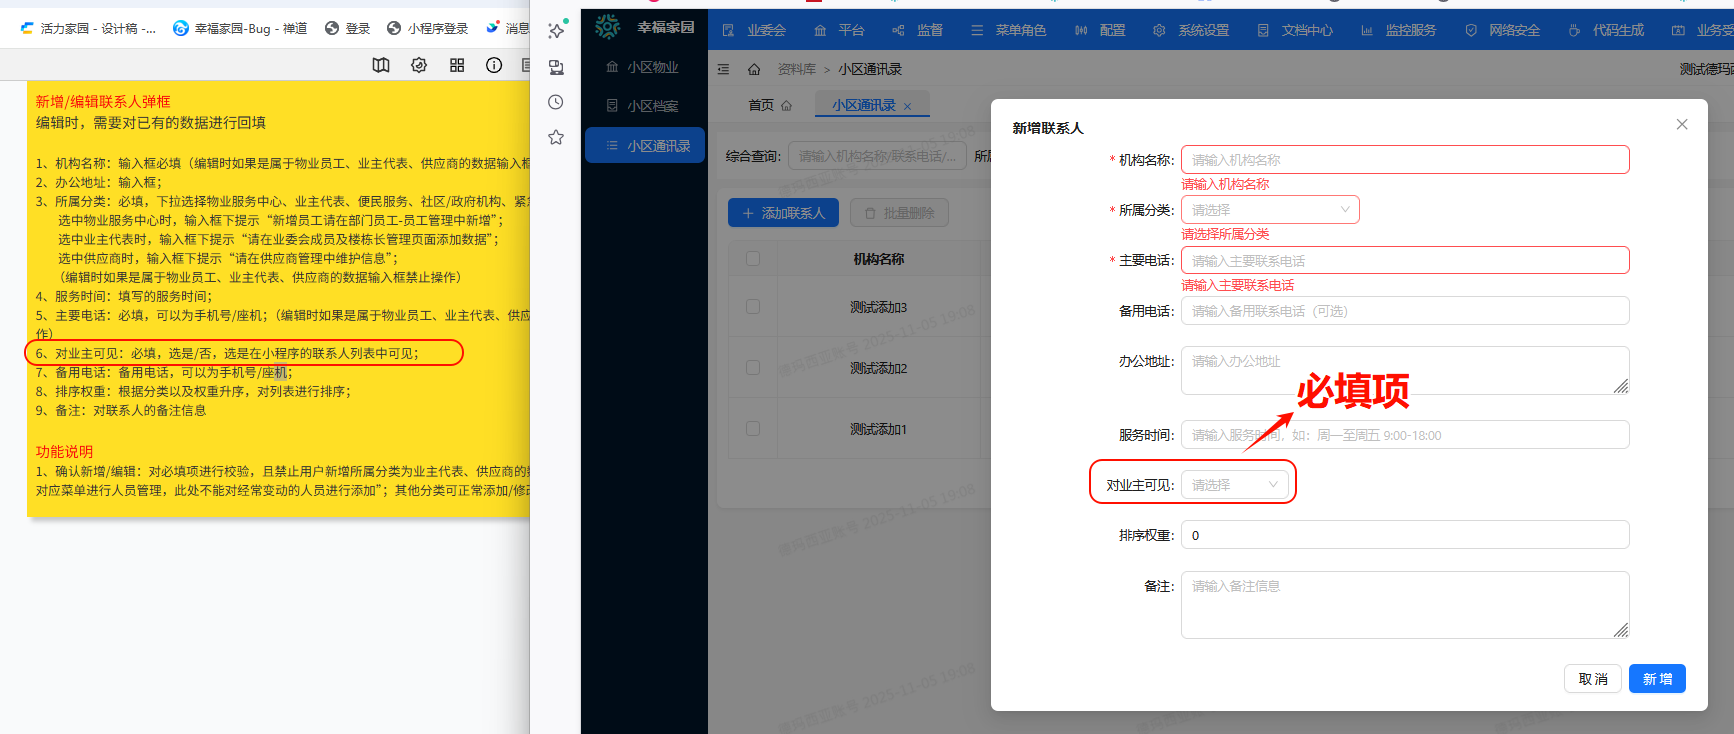Click the 测试添加2 table cell
The width and height of the screenshot is (1734, 734).
tap(878, 368)
